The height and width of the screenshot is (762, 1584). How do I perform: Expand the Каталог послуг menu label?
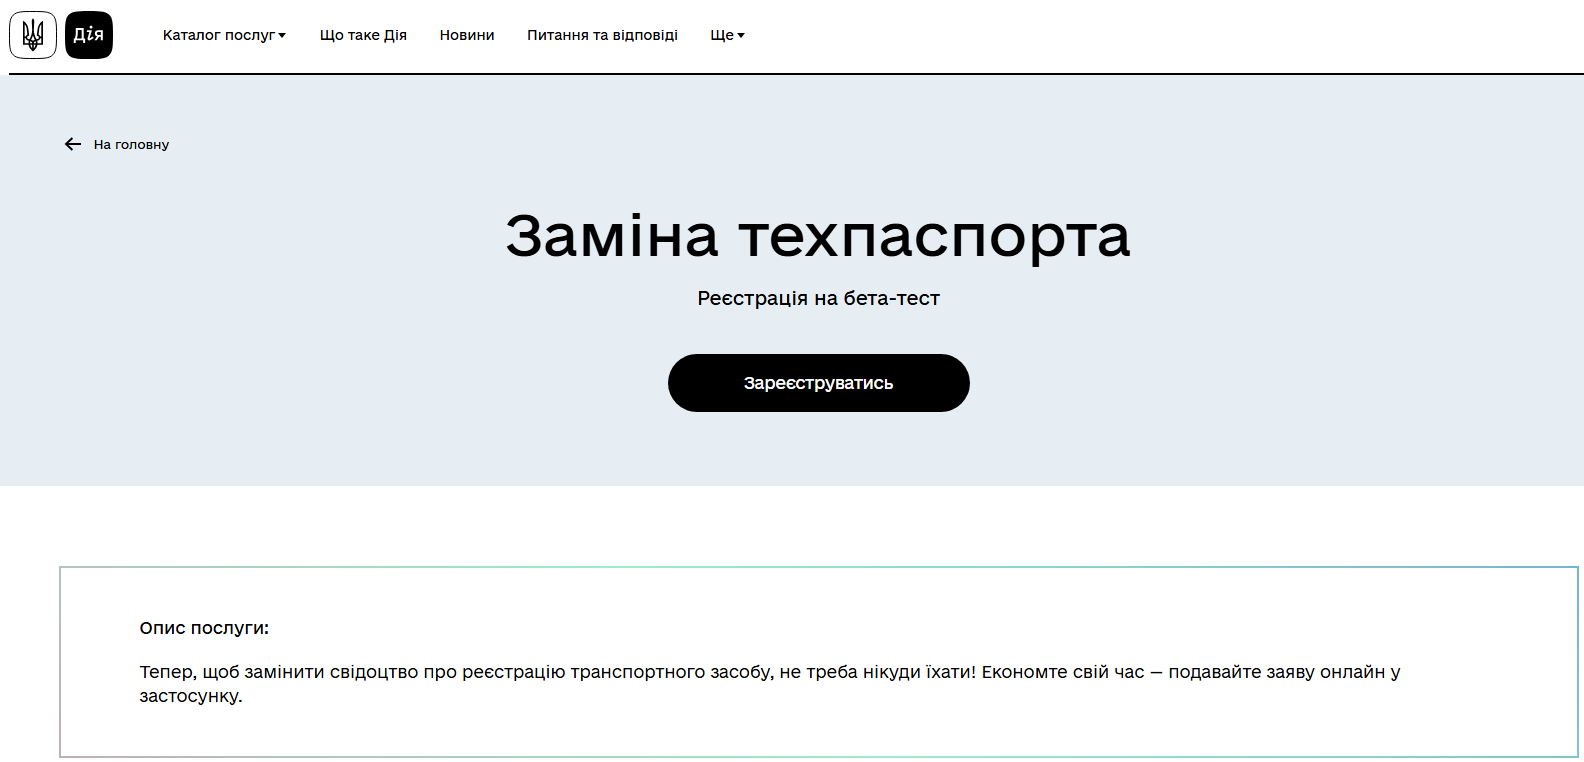[x=218, y=35]
